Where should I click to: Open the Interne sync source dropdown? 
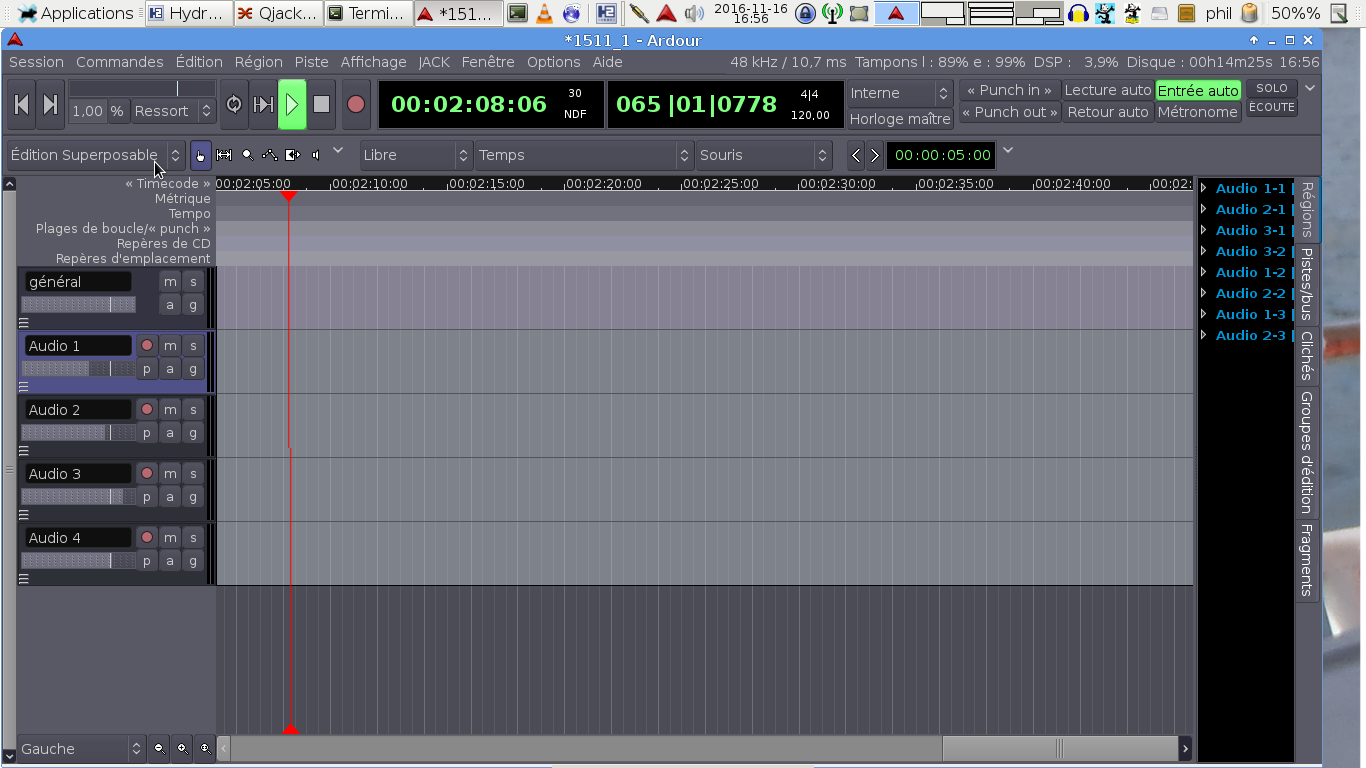(x=900, y=93)
